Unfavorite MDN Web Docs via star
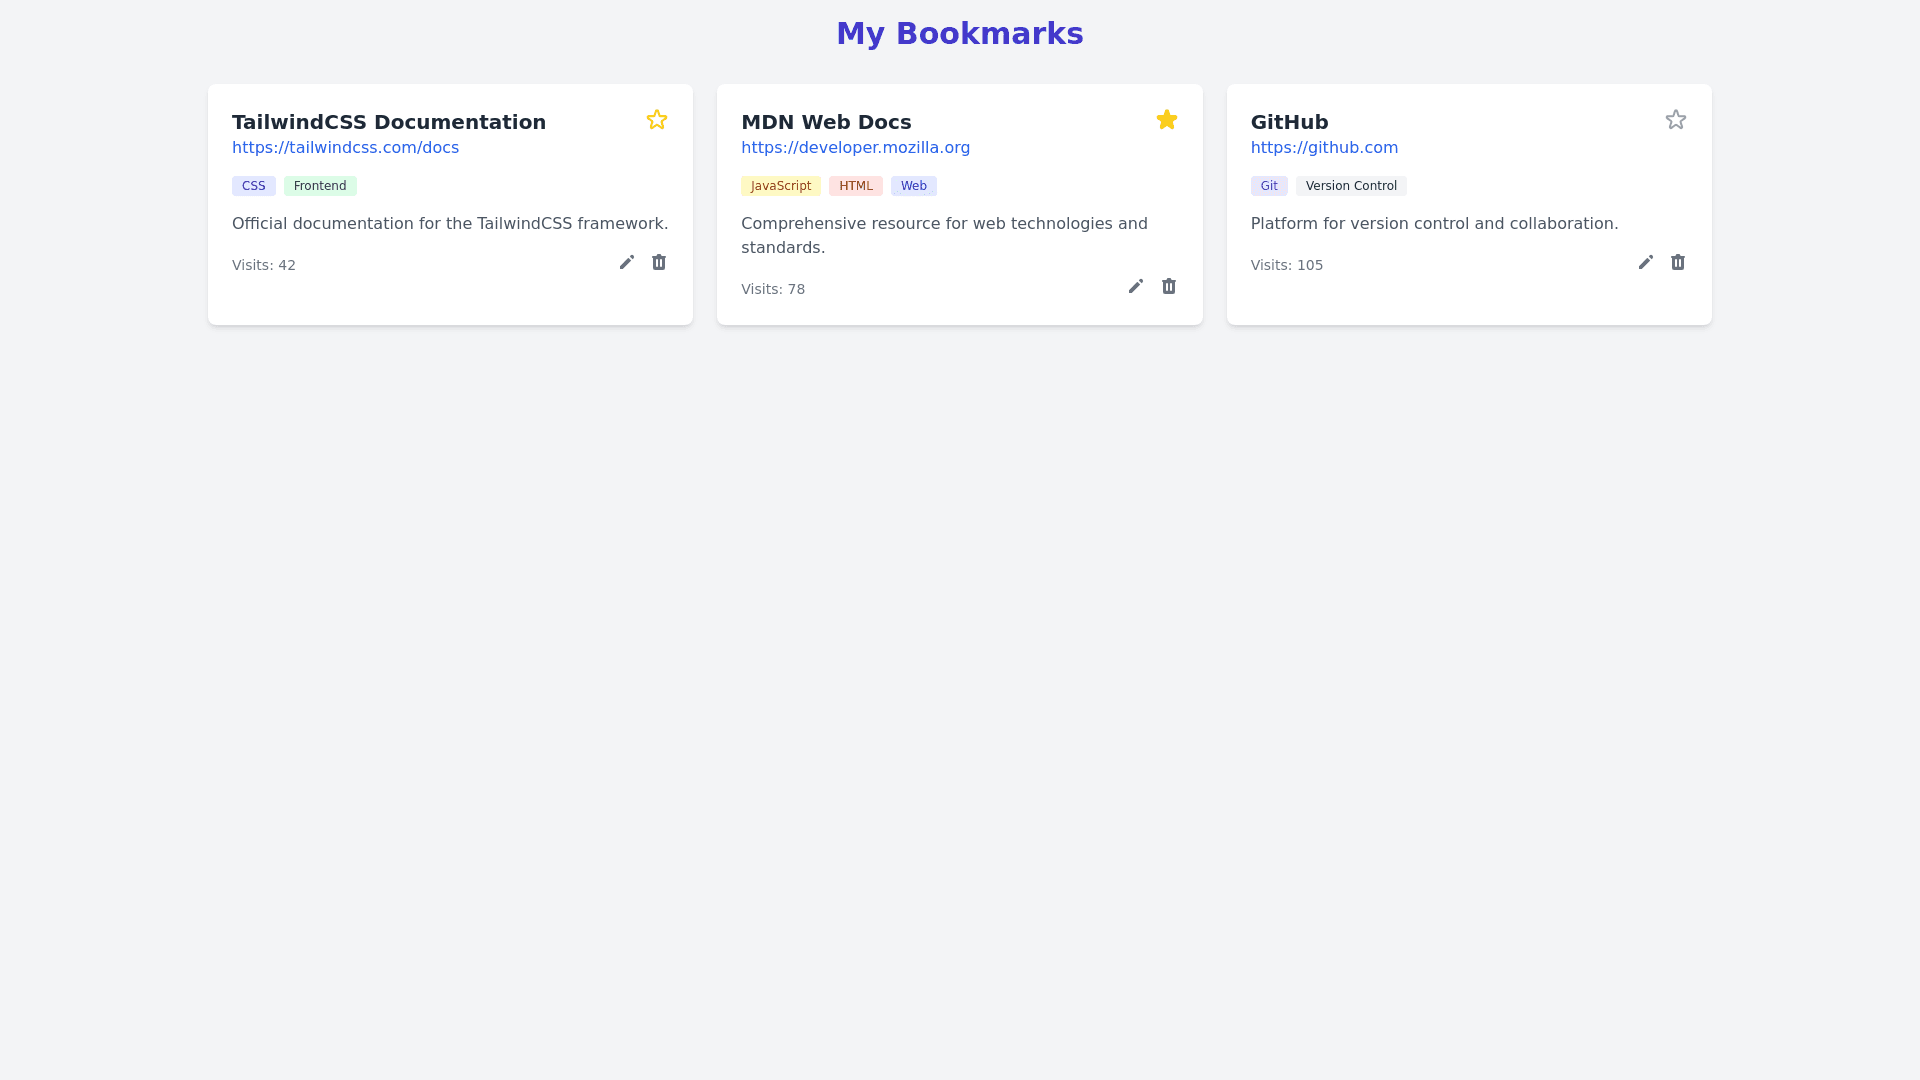Viewport: 1920px width, 1080px height. click(x=1167, y=120)
